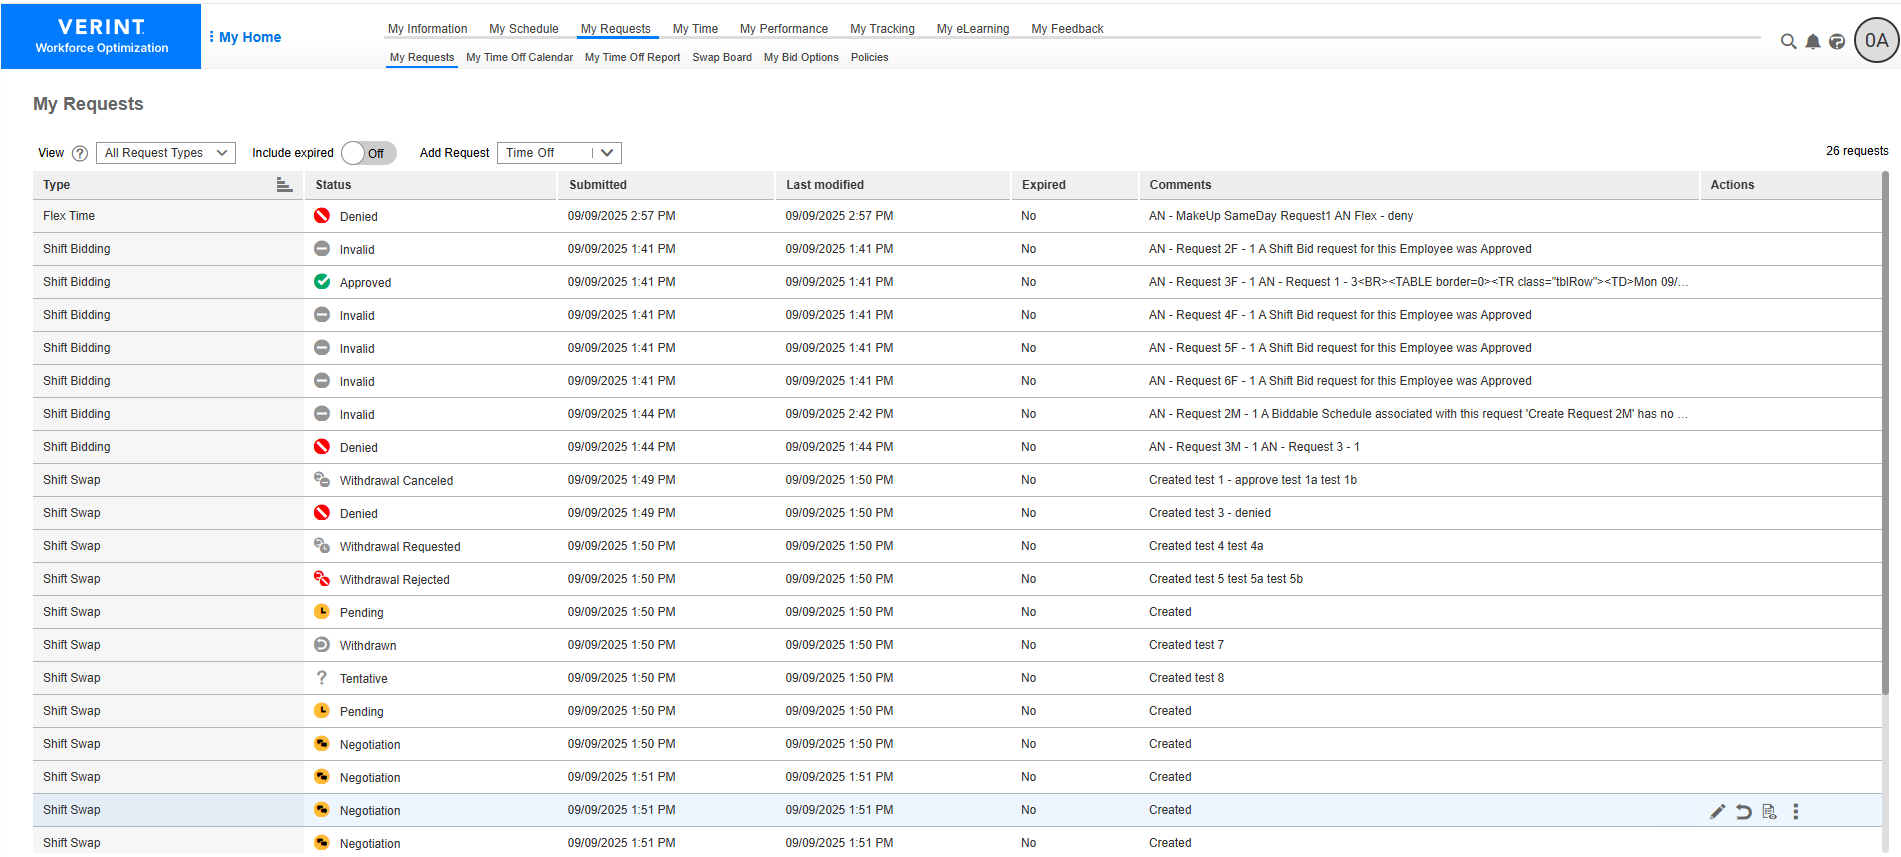Select the My Bid Options sub-tab
This screenshot has width=1901, height=857.
tap(801, 57)
